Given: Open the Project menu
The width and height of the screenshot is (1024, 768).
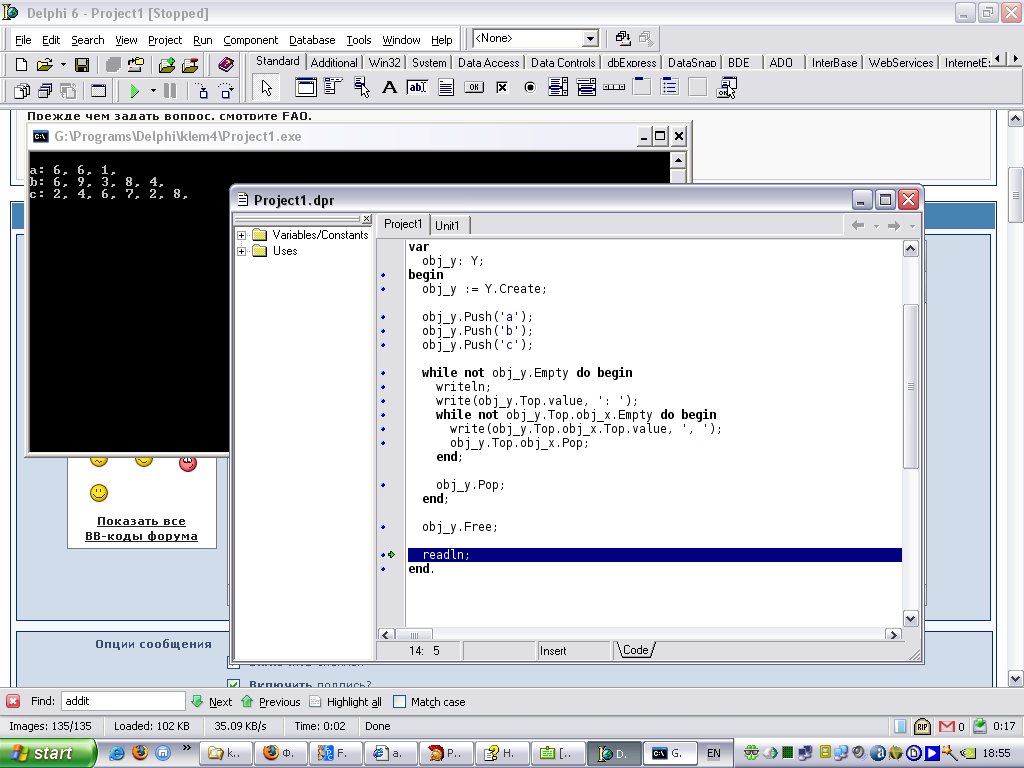Looking at the screenshot, I should pyautogui.click(x=165, y=40).
